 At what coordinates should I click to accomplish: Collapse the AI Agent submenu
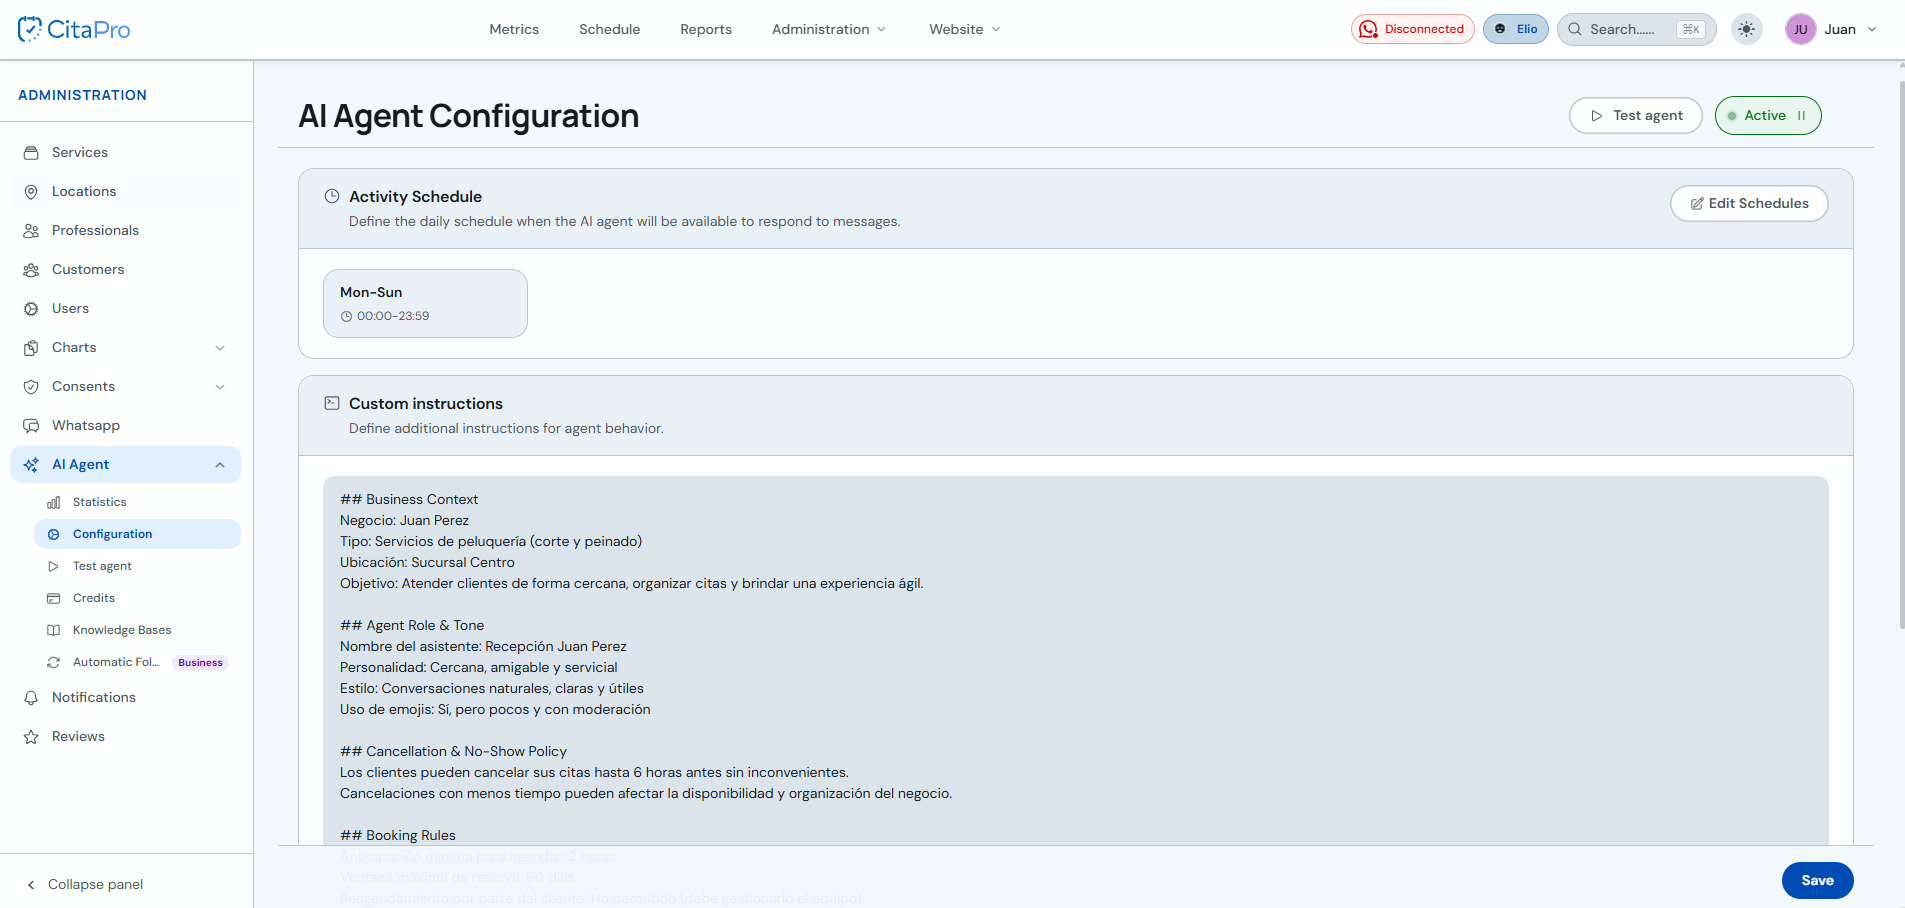[x=220, y=465]
